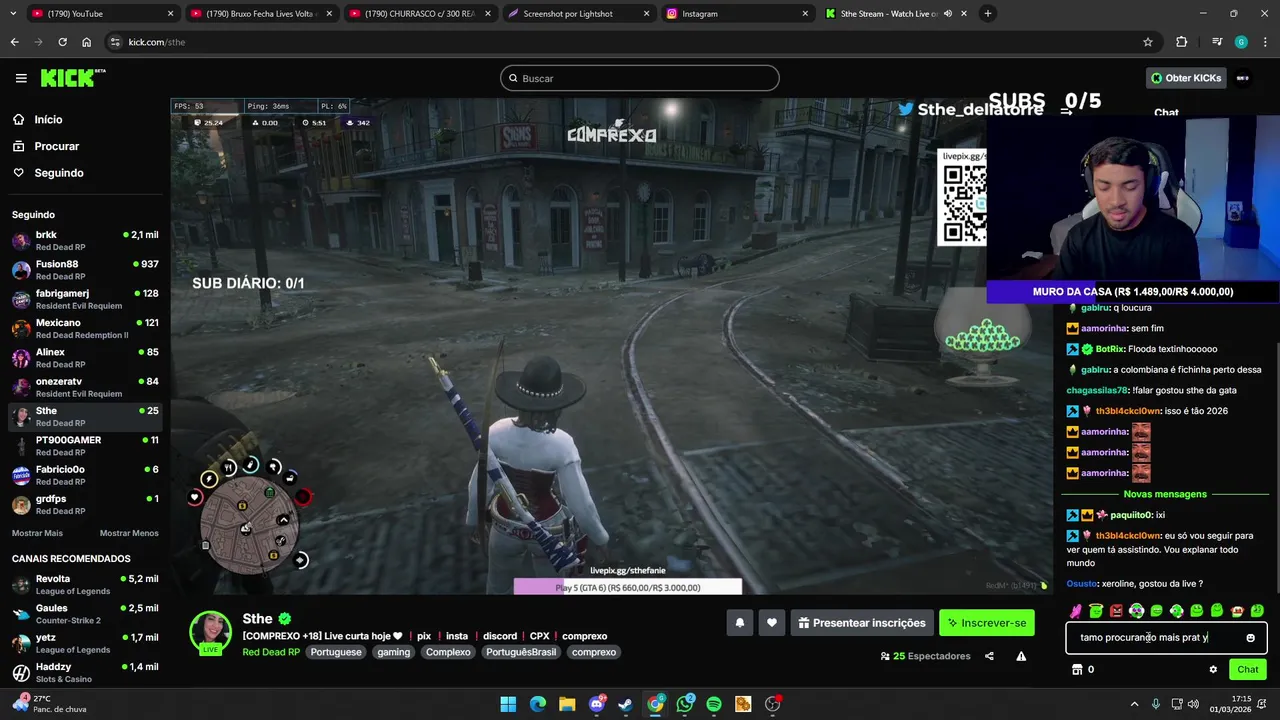Screen dimensions: 1280x720
Task: Open the hamburger sidebar menu
Action: [21, 78]
